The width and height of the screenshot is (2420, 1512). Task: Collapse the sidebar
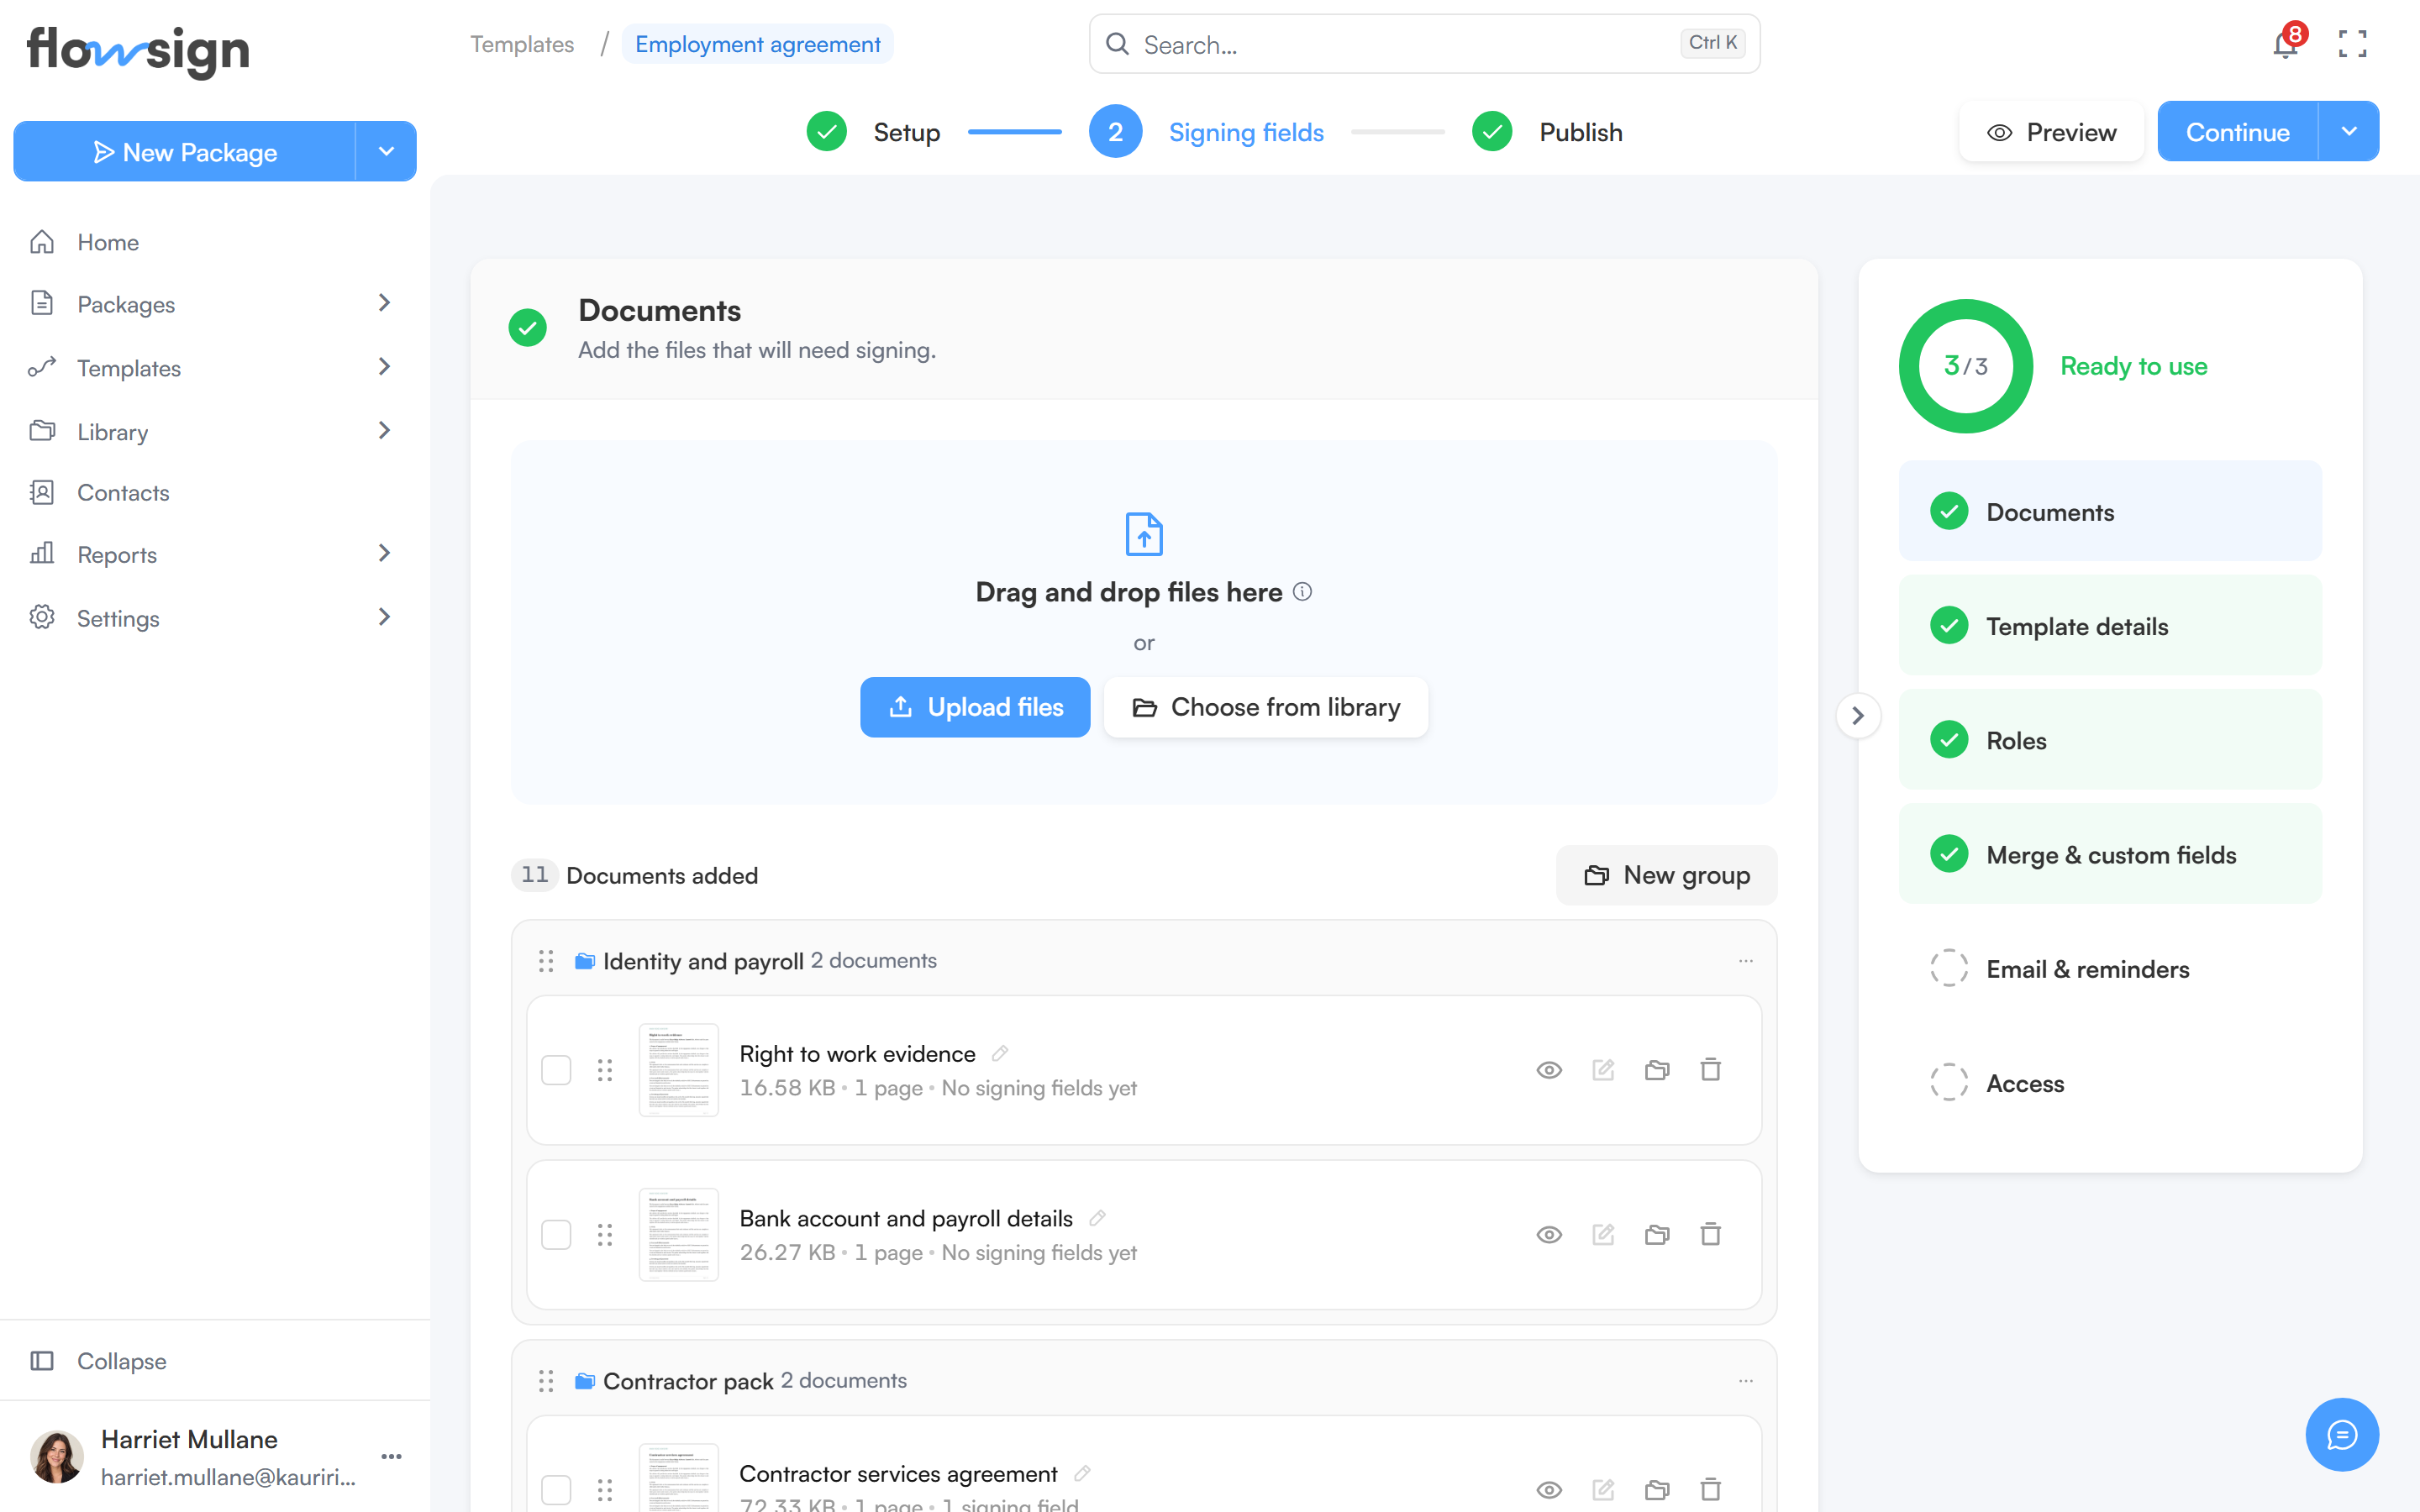[98, 1361]
